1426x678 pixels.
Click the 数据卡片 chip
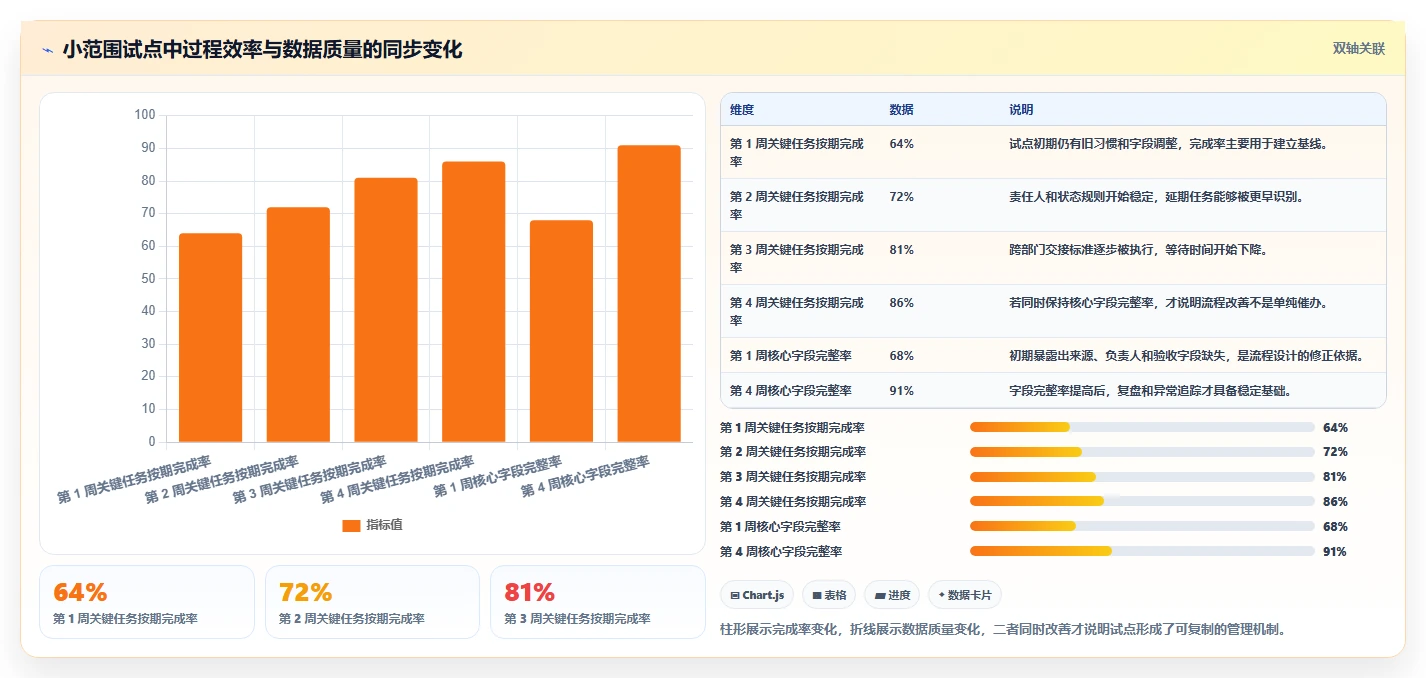965,595
